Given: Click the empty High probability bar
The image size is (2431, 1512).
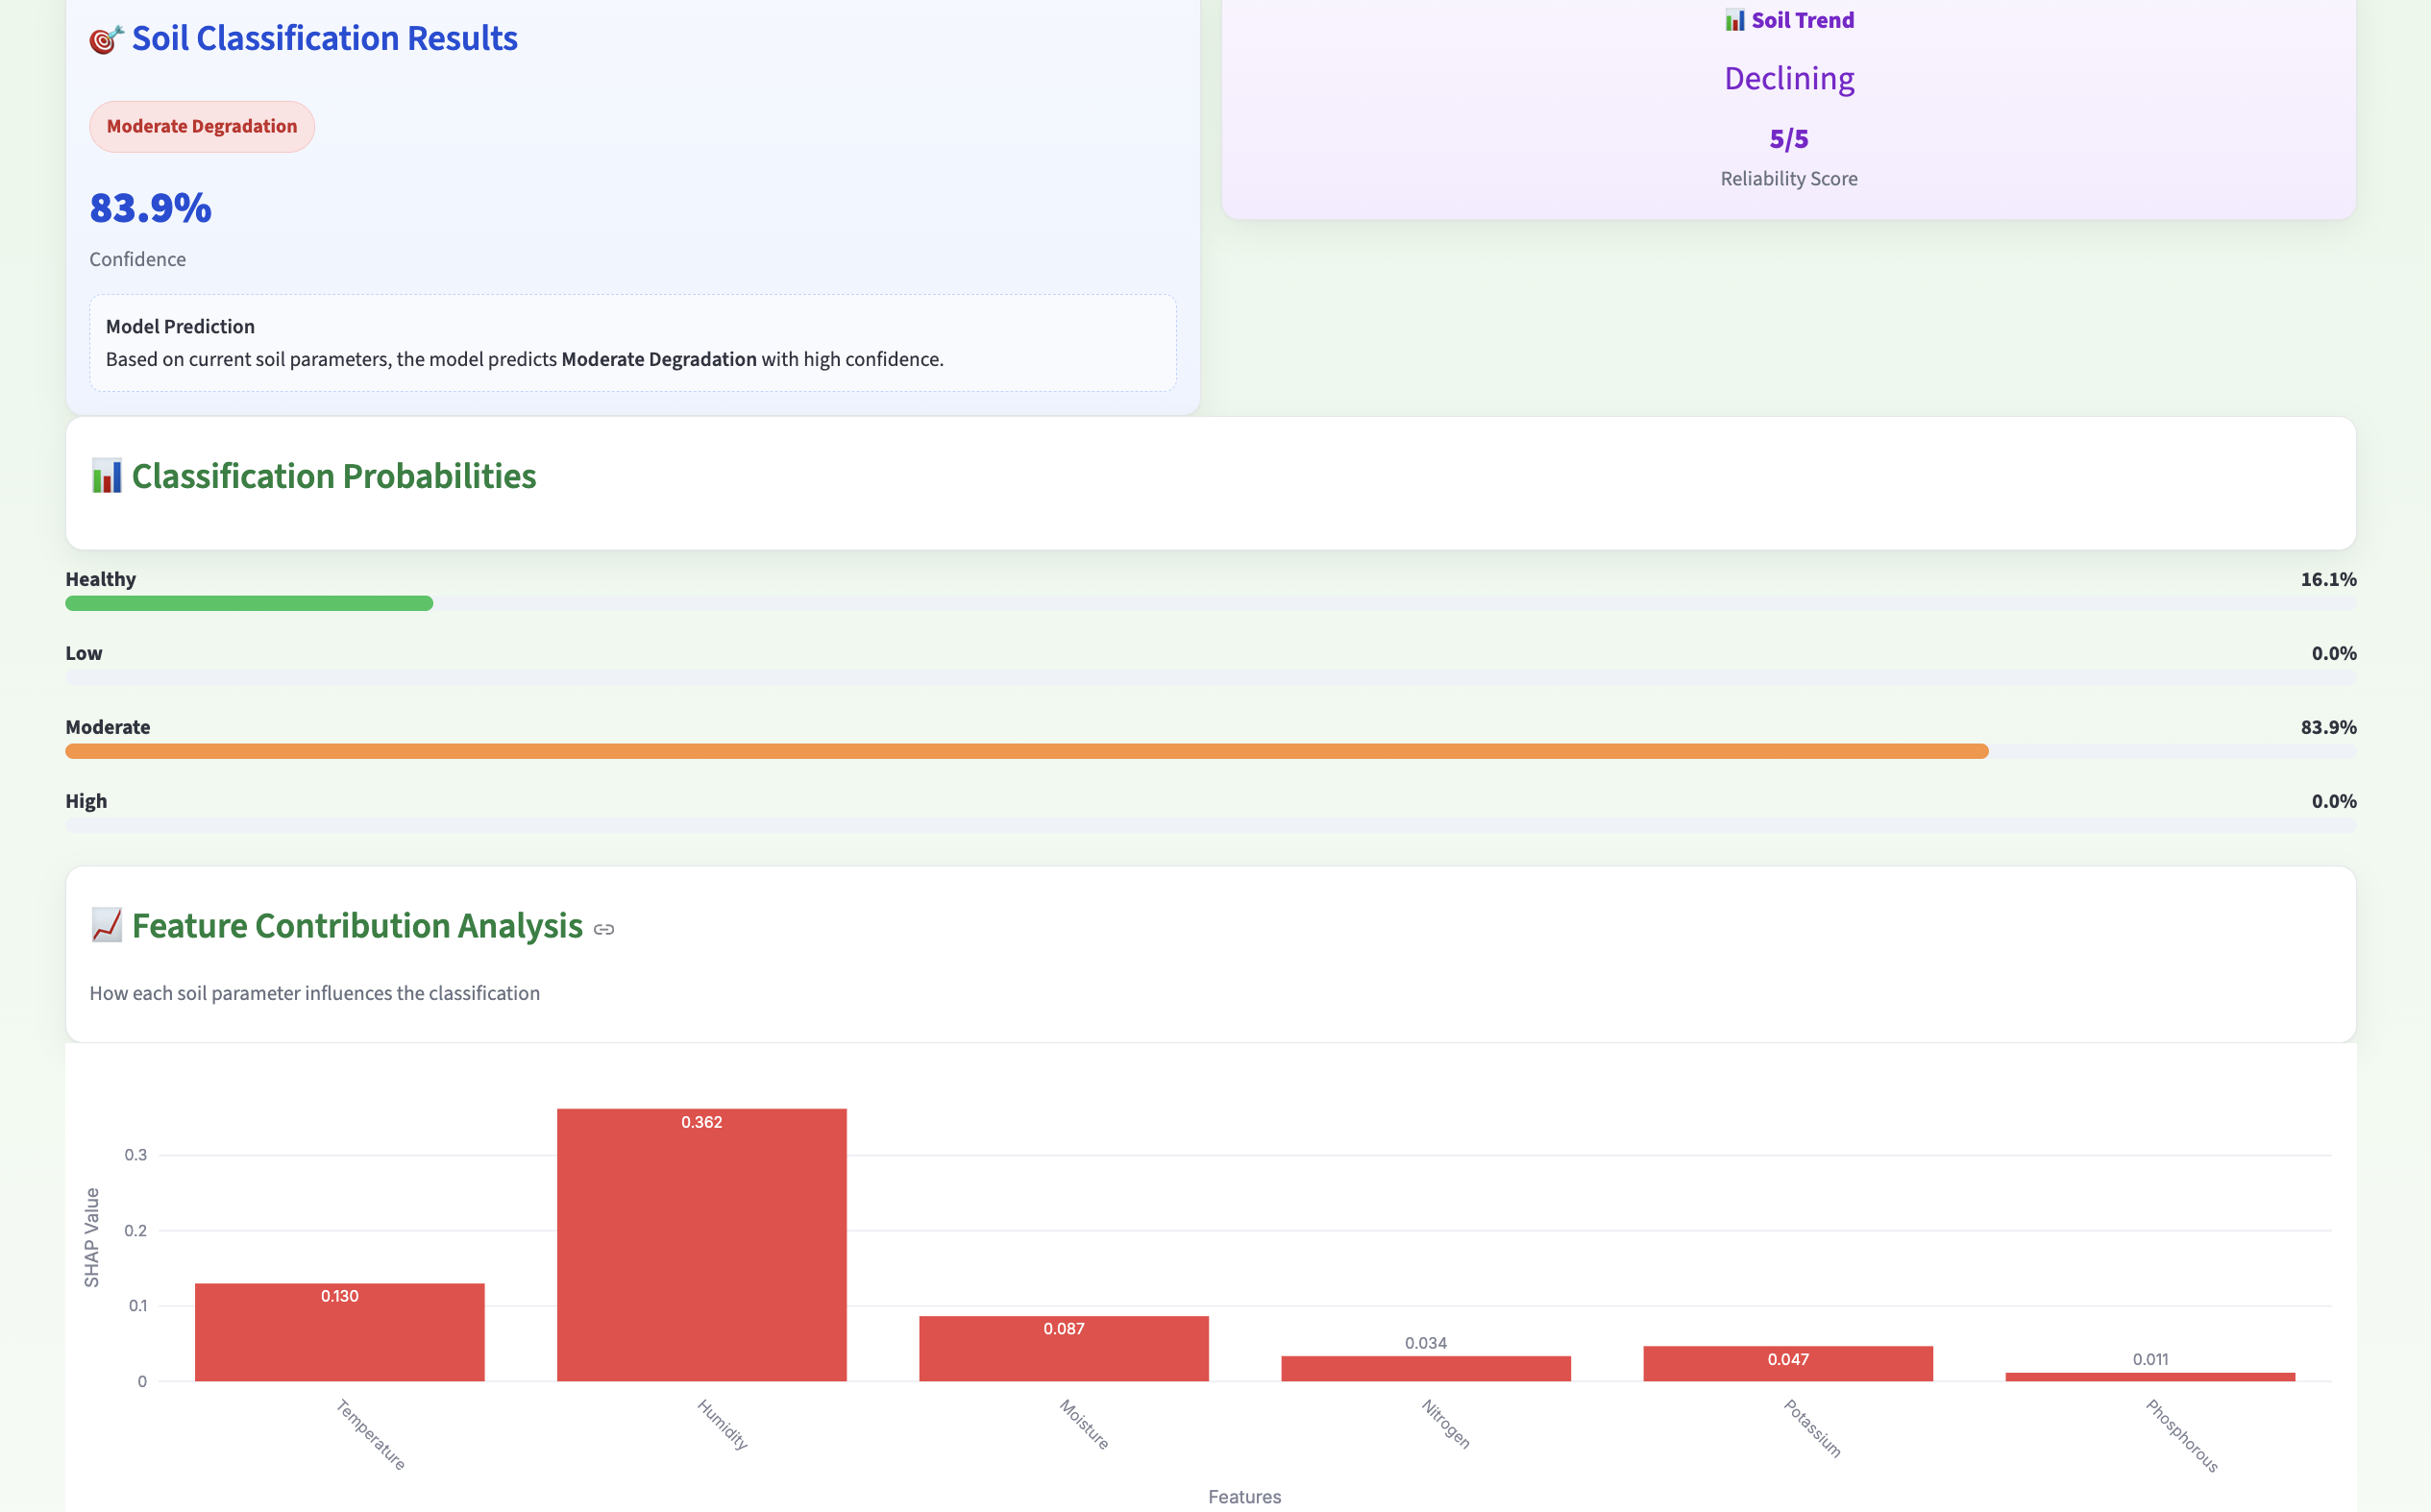Looking at the screenshot, I should tap(1210, 825).
